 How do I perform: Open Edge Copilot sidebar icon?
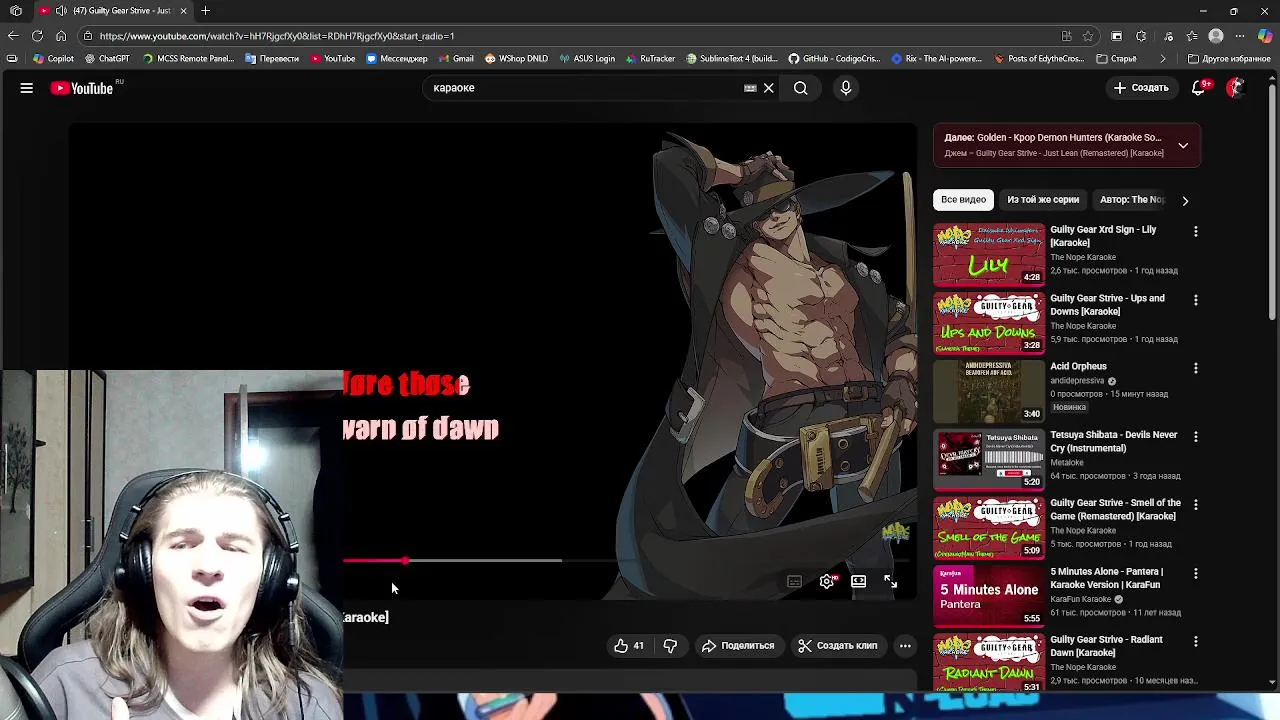tap(1265, 36)
